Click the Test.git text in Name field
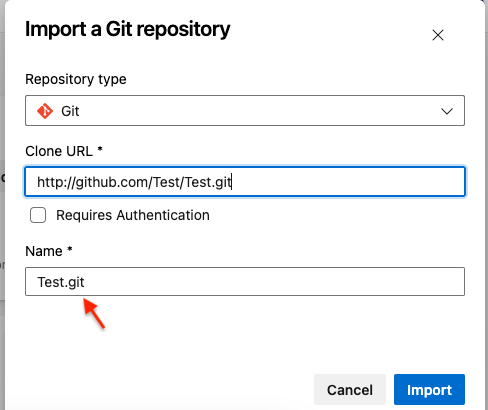 click(61, 282)
